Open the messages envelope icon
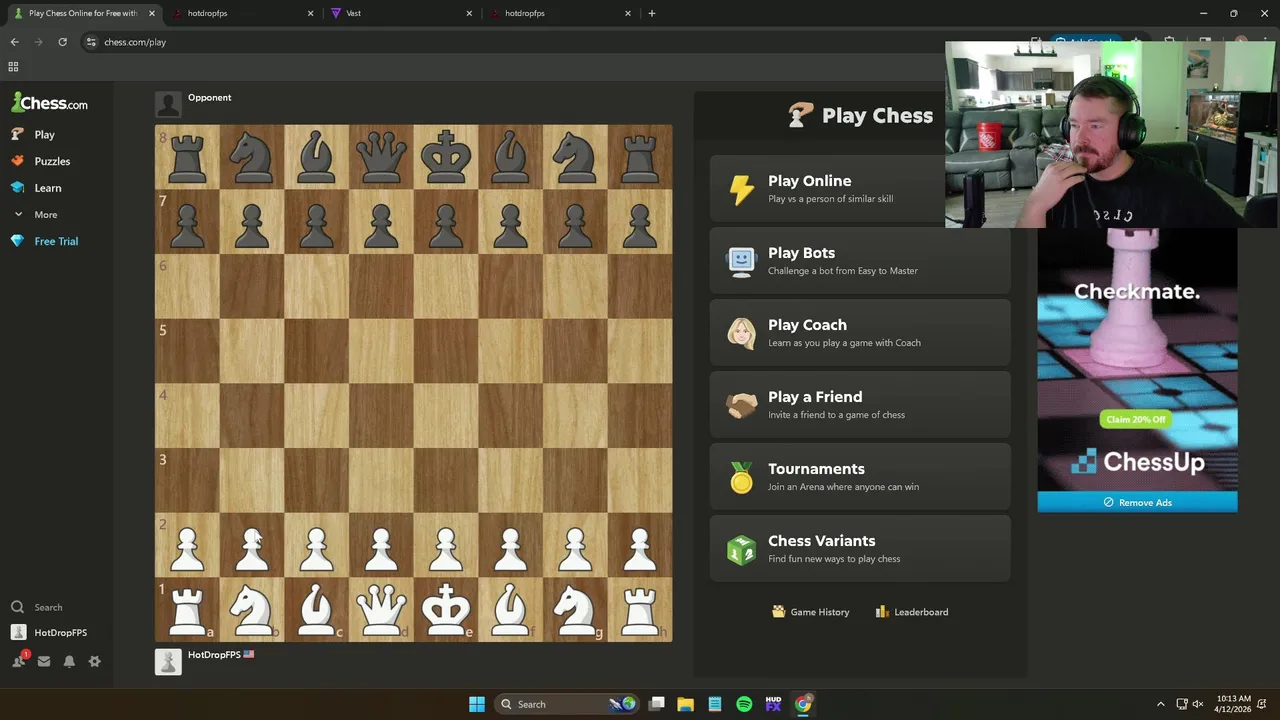Image resolution: width=1280 pixels, height=720 pixels. tap(44, 661)
